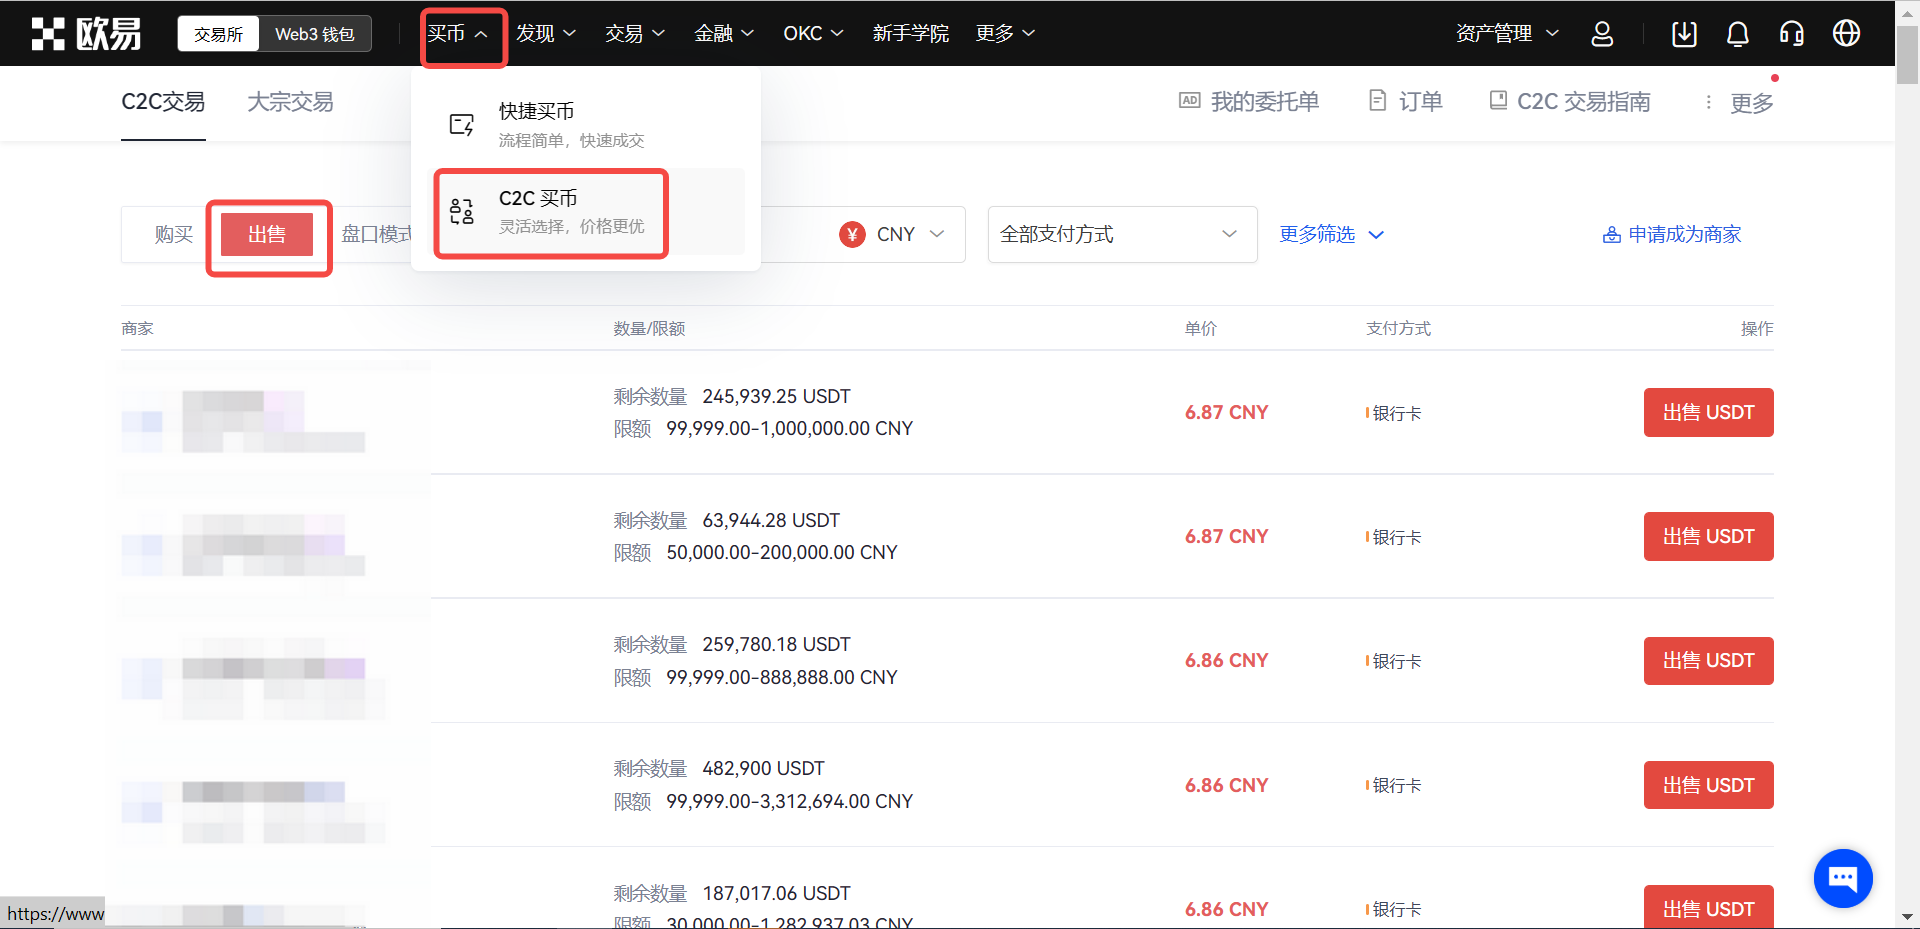
Task: Switch to 盘口模式
Action: [x=377, y=234]
